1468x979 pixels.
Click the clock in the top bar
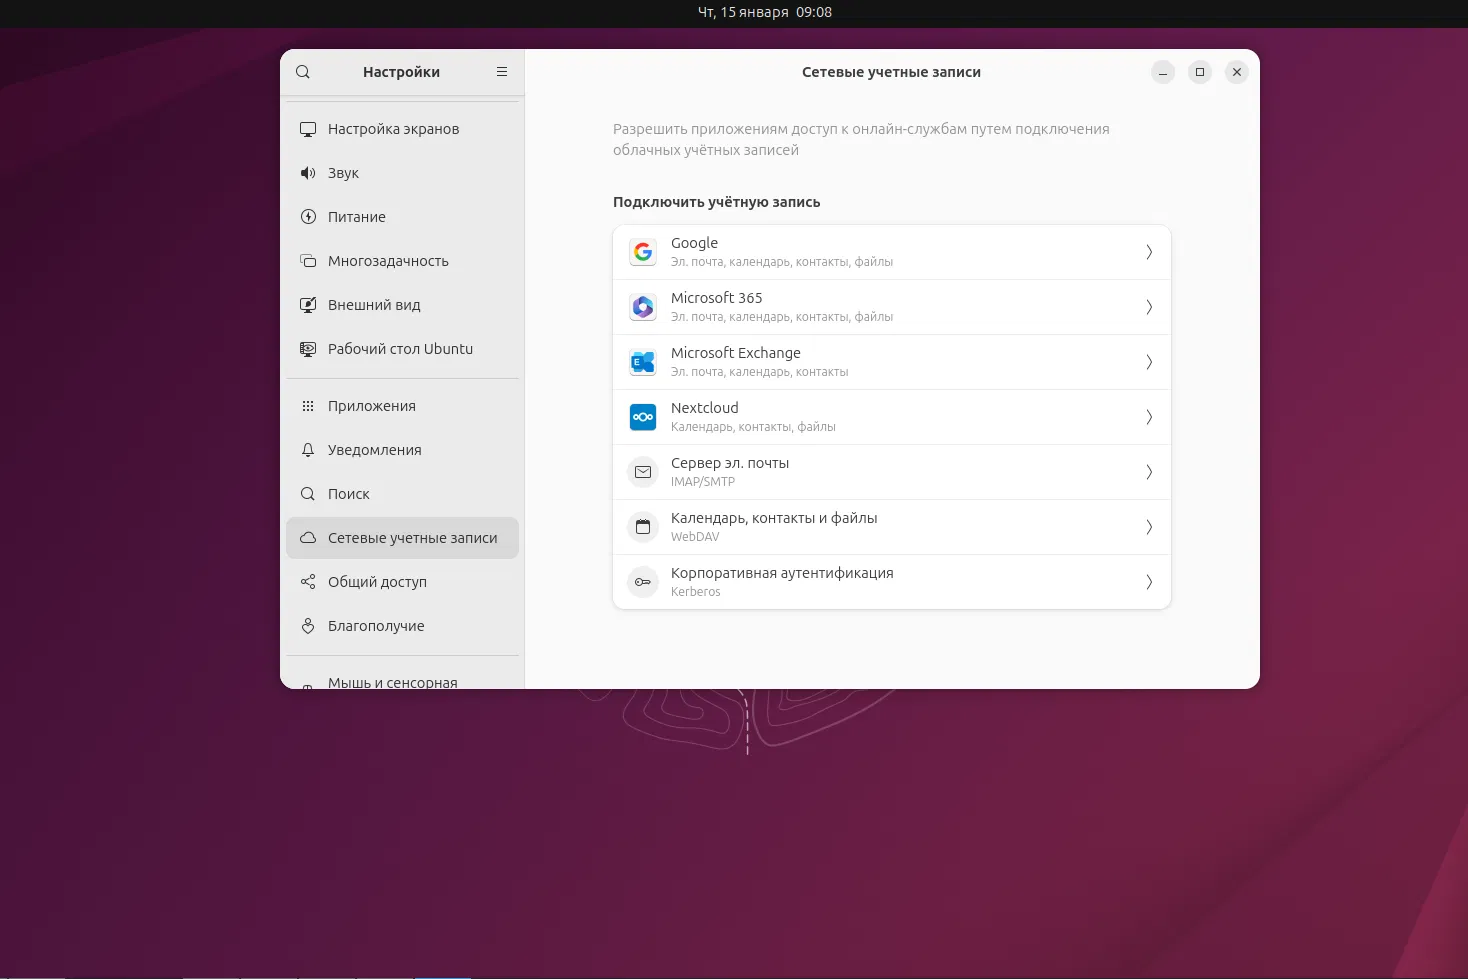pos(765,12)
